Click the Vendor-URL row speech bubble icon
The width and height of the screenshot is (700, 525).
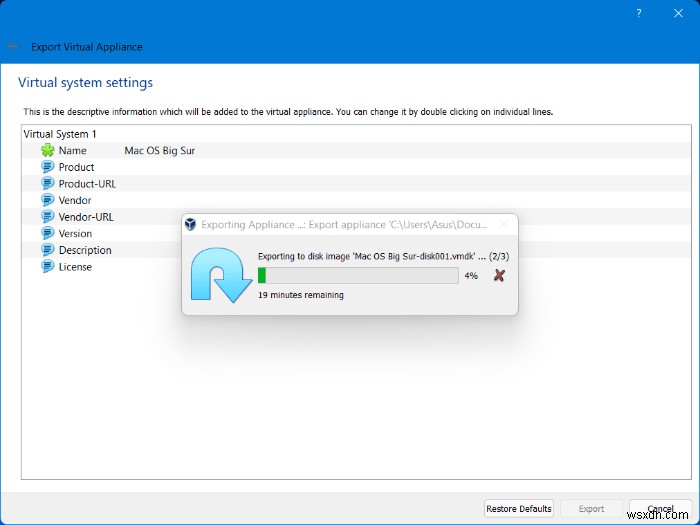(x=48, y=217)
